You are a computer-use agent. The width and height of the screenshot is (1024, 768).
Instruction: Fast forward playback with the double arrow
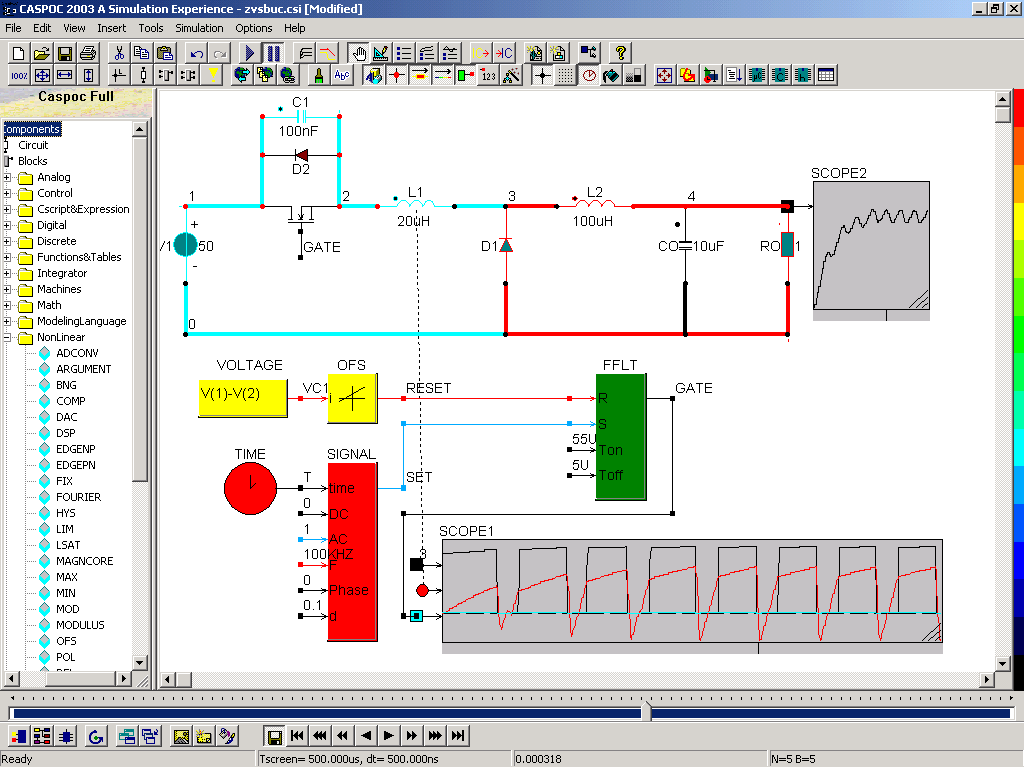(411, 736)
